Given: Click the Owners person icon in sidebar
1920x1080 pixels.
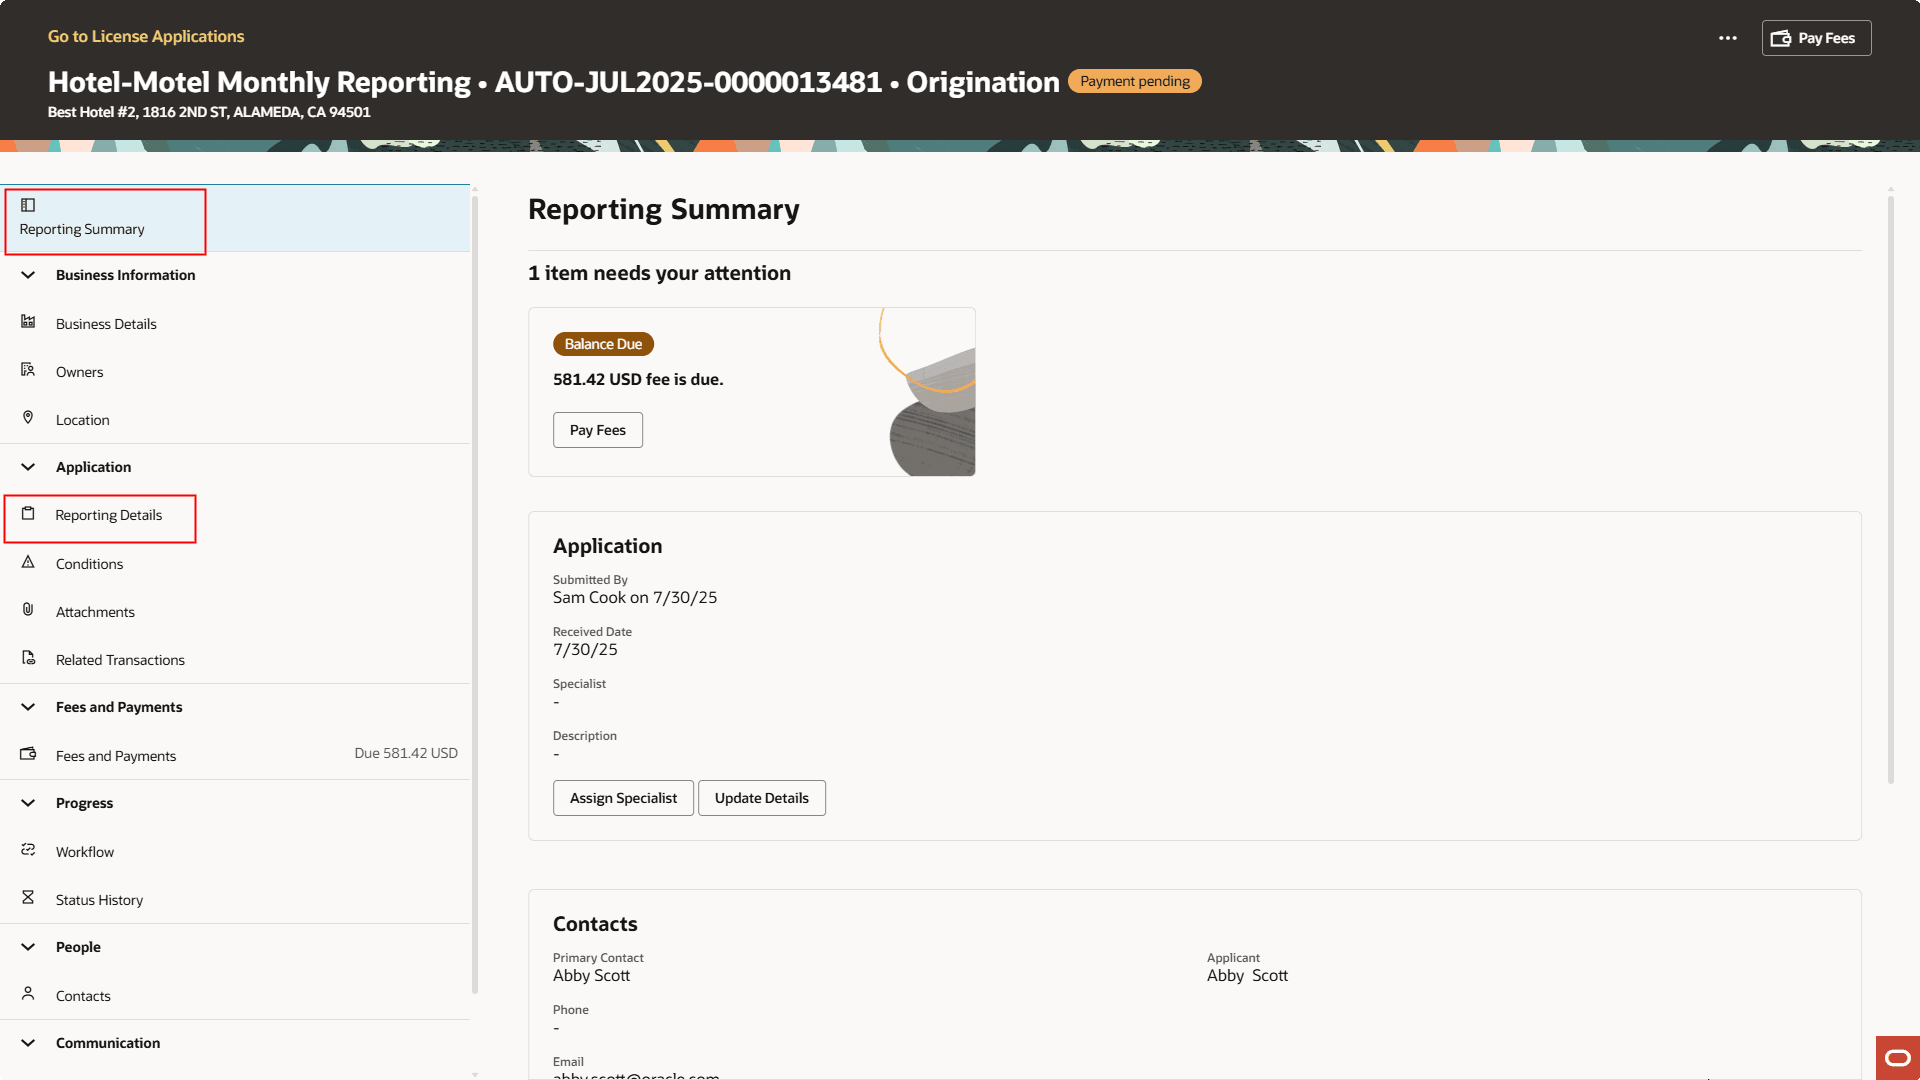Looking at the screenshot, I should pos(28,370).
